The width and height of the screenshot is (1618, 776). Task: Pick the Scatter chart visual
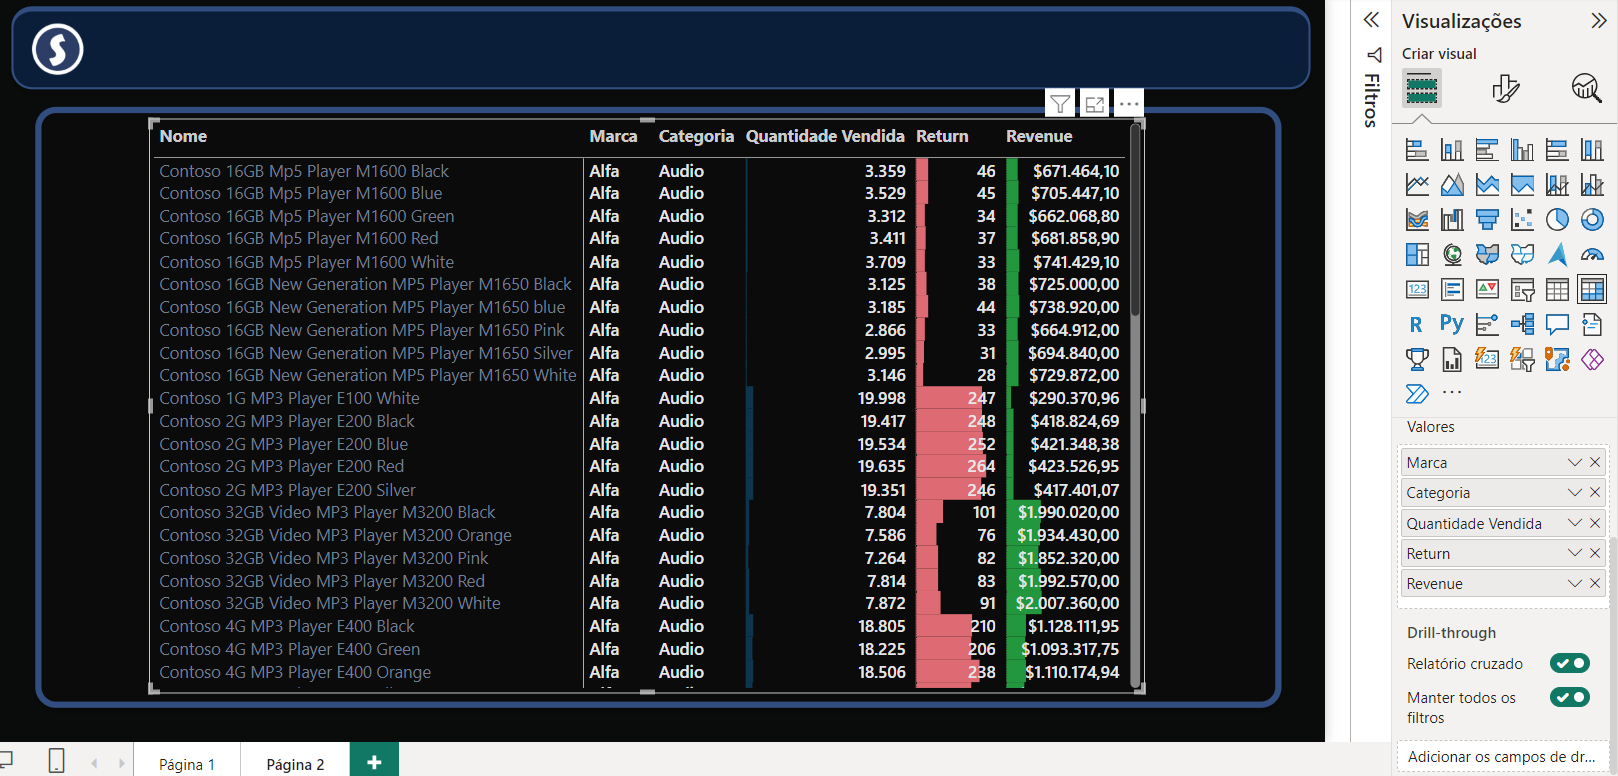pyautogui.click(x=1522, y=220)
